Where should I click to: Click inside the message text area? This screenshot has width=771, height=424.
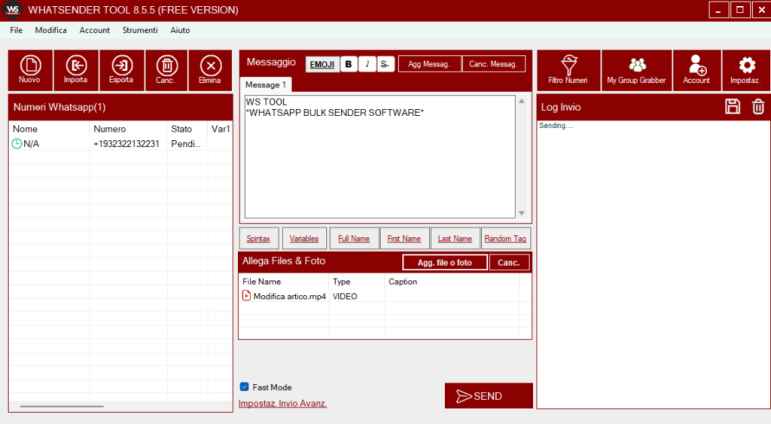380,160
